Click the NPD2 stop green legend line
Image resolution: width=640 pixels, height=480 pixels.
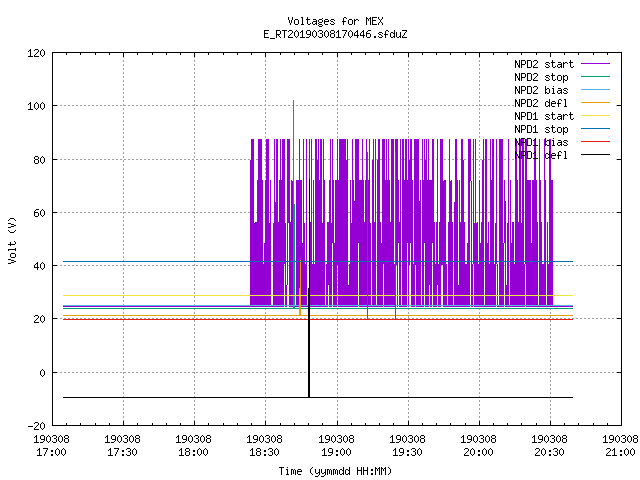click(596, 77)
